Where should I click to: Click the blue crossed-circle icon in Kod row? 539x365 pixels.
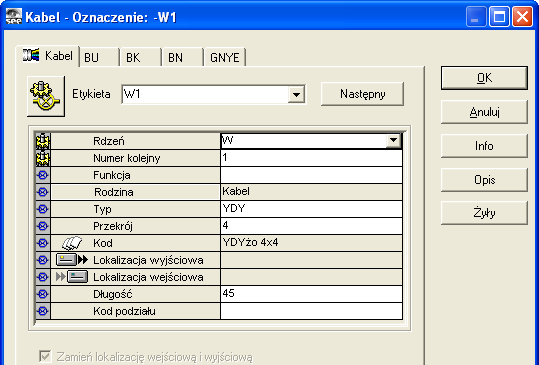click(43, 243)
